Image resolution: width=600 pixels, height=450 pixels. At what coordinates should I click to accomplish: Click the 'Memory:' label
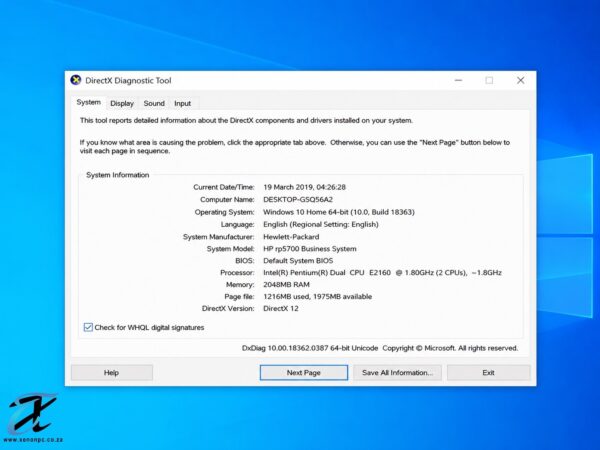point(240,284)
